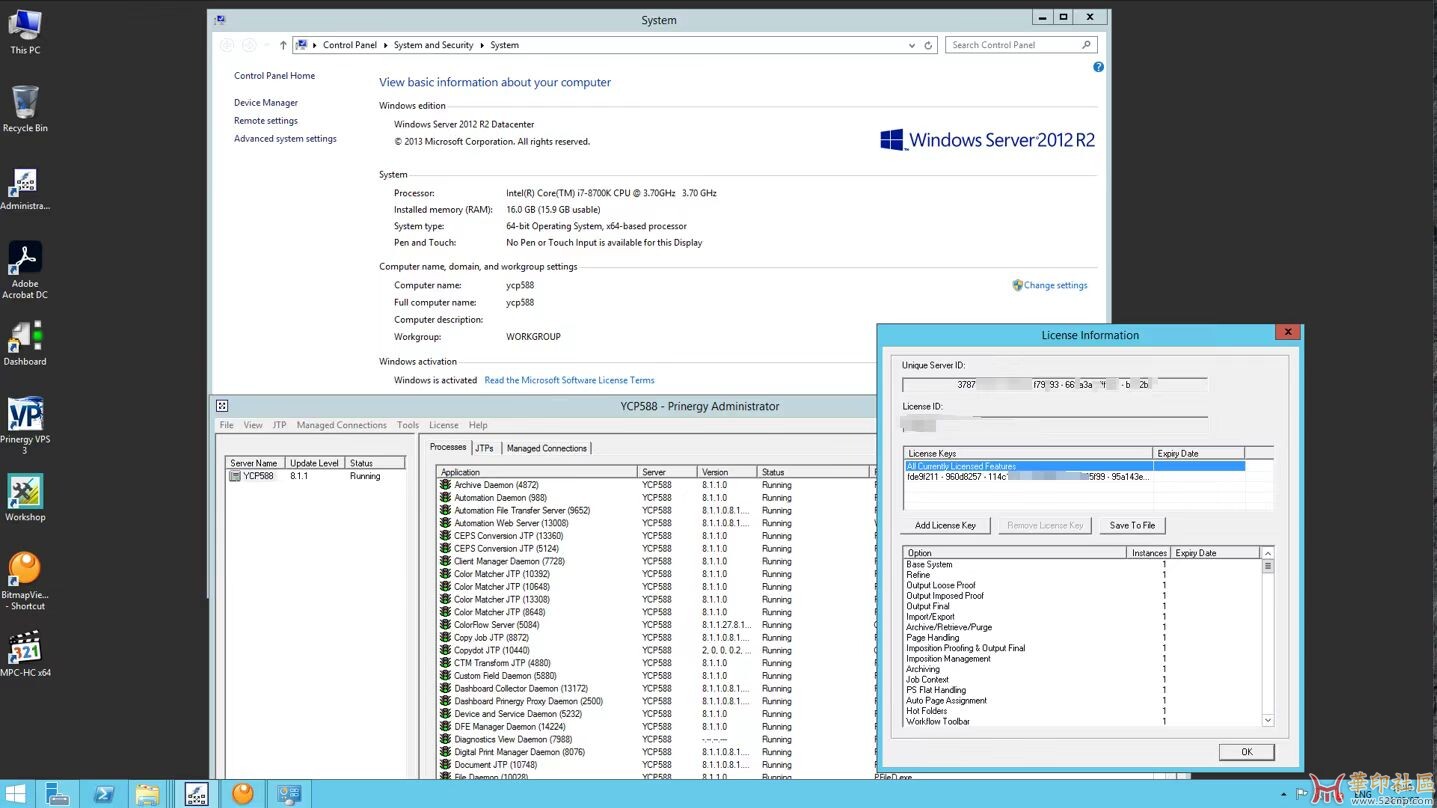Select Client Manager Daemon (7728) row
Image resolution: width=1437 pixels, height=808 pixels.
pyautogui.click(x=655, y=561)
